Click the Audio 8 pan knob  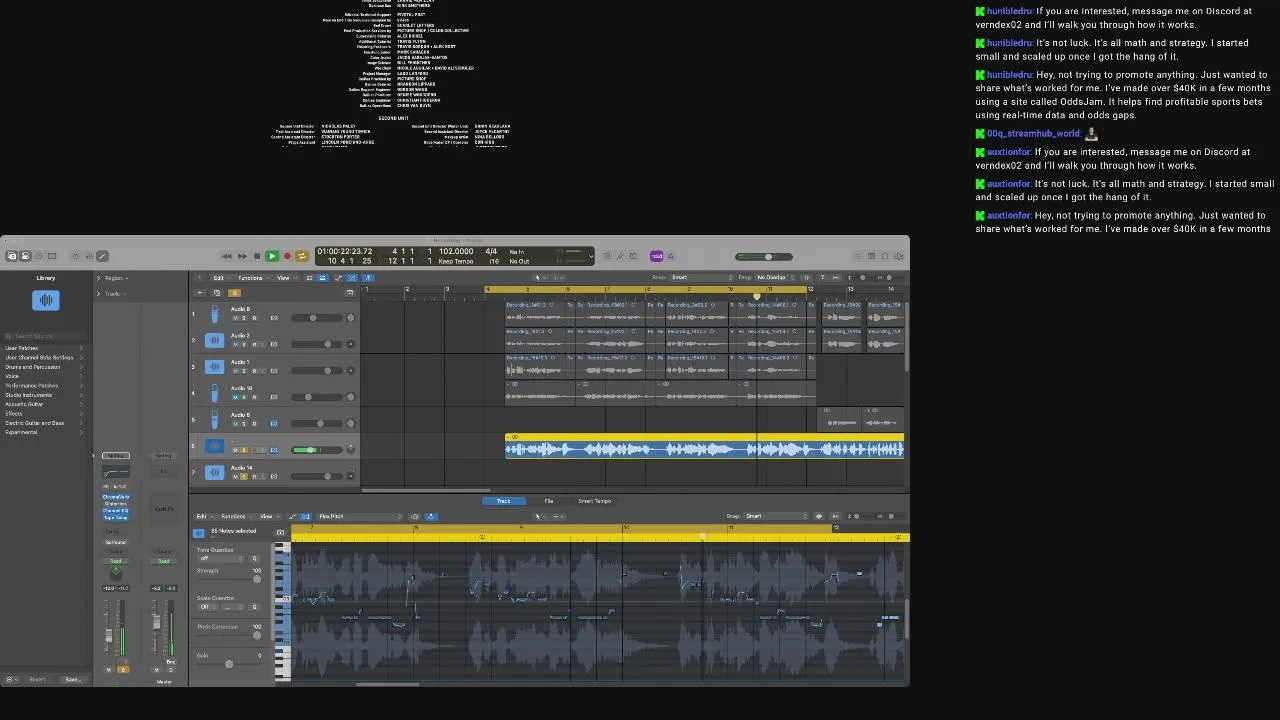(350, 318)
